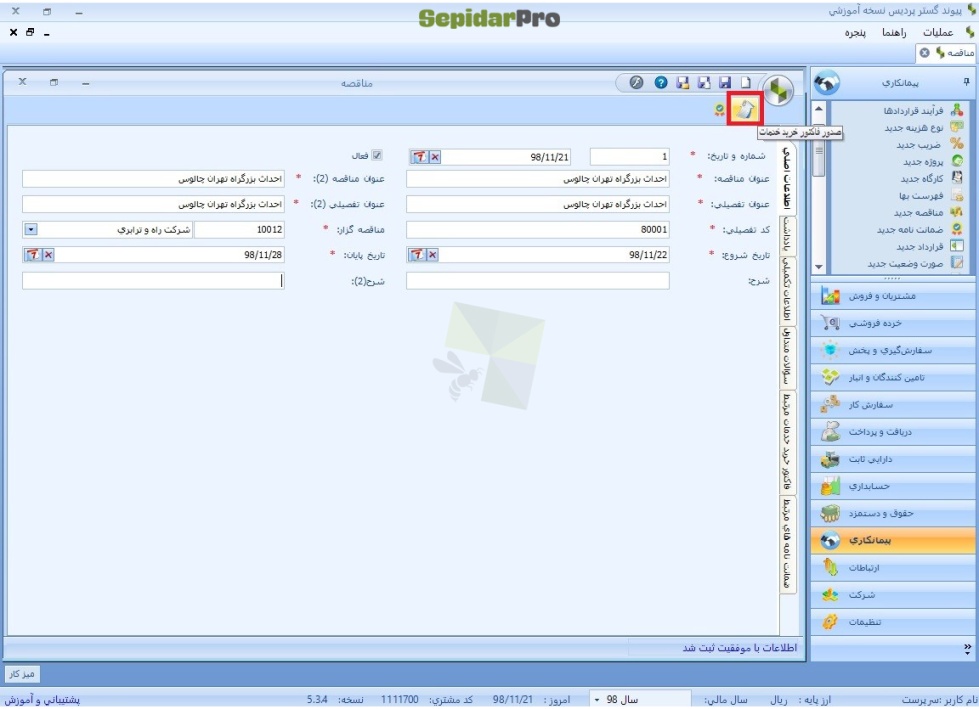
Task: Open the دریافت و پرداخت module
Action: point(893,432)
